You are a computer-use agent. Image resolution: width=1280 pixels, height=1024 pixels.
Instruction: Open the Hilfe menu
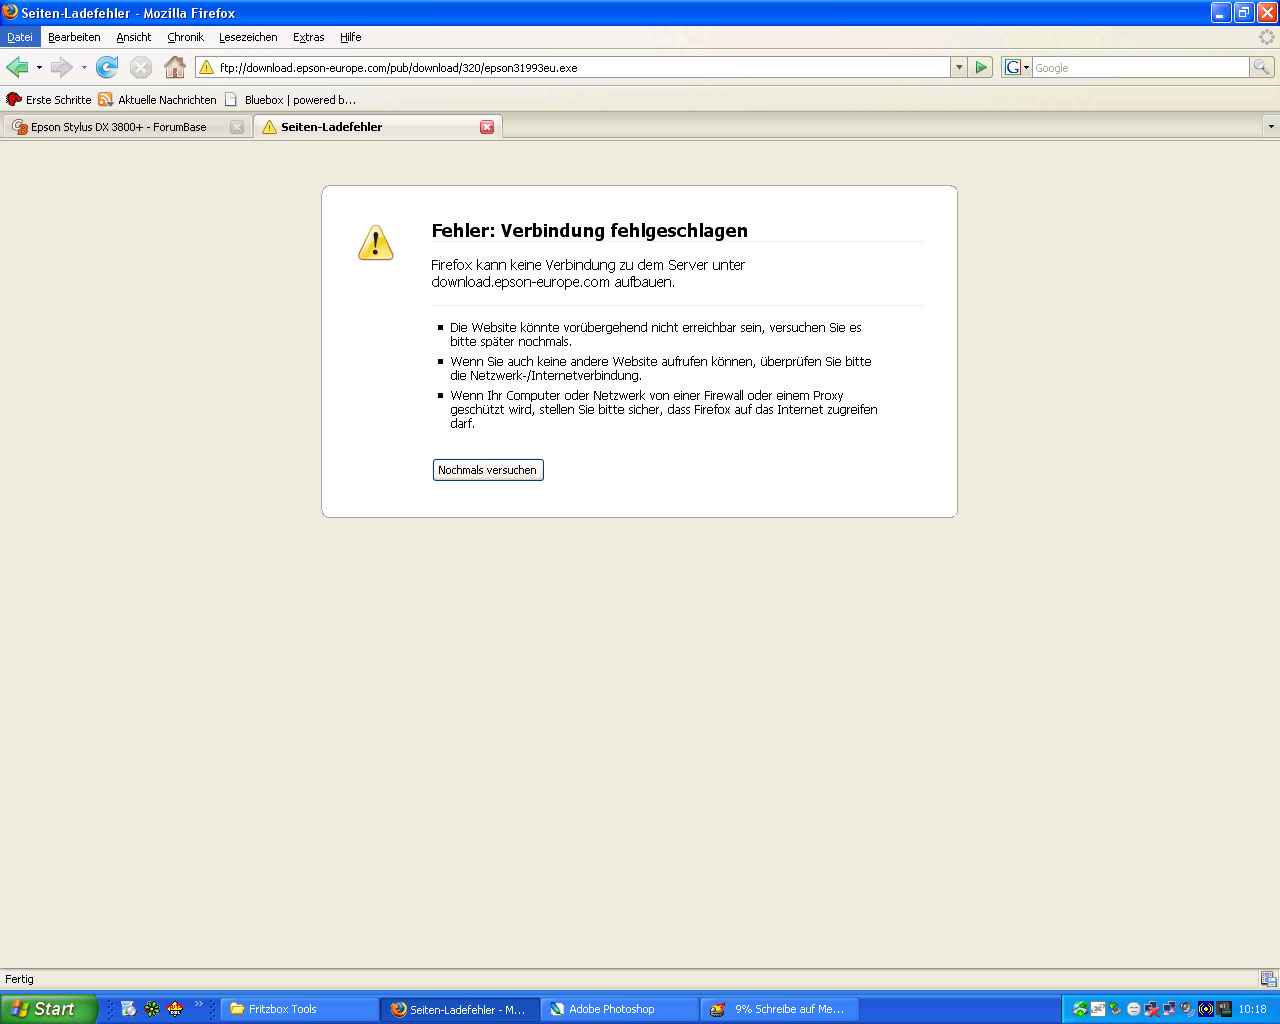click(350, 37)
